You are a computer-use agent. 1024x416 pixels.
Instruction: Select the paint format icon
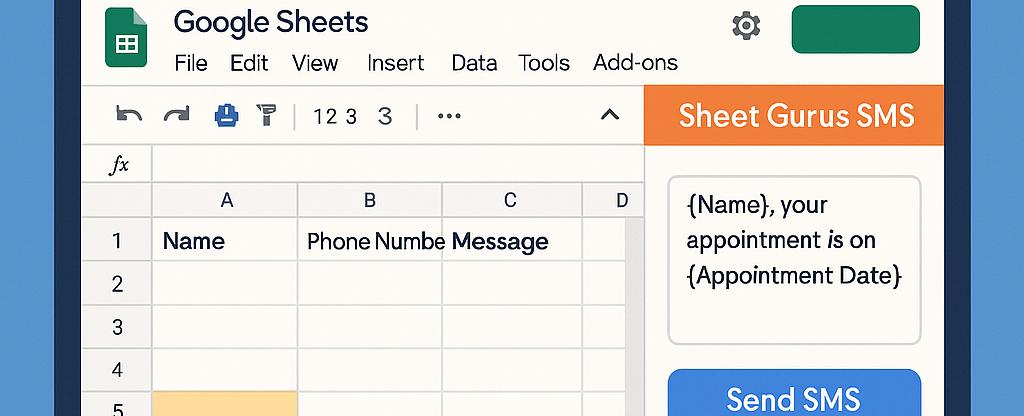point(267,115)
